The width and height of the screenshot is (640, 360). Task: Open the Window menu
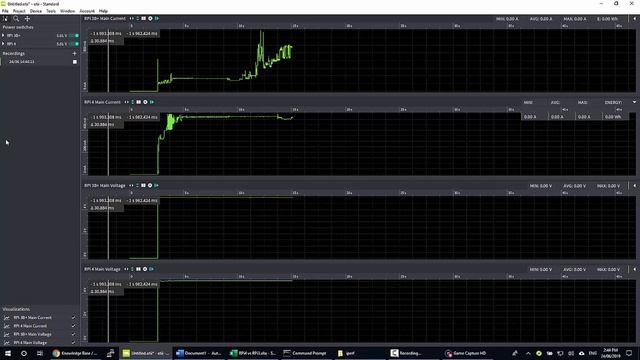tap(67, 11)
